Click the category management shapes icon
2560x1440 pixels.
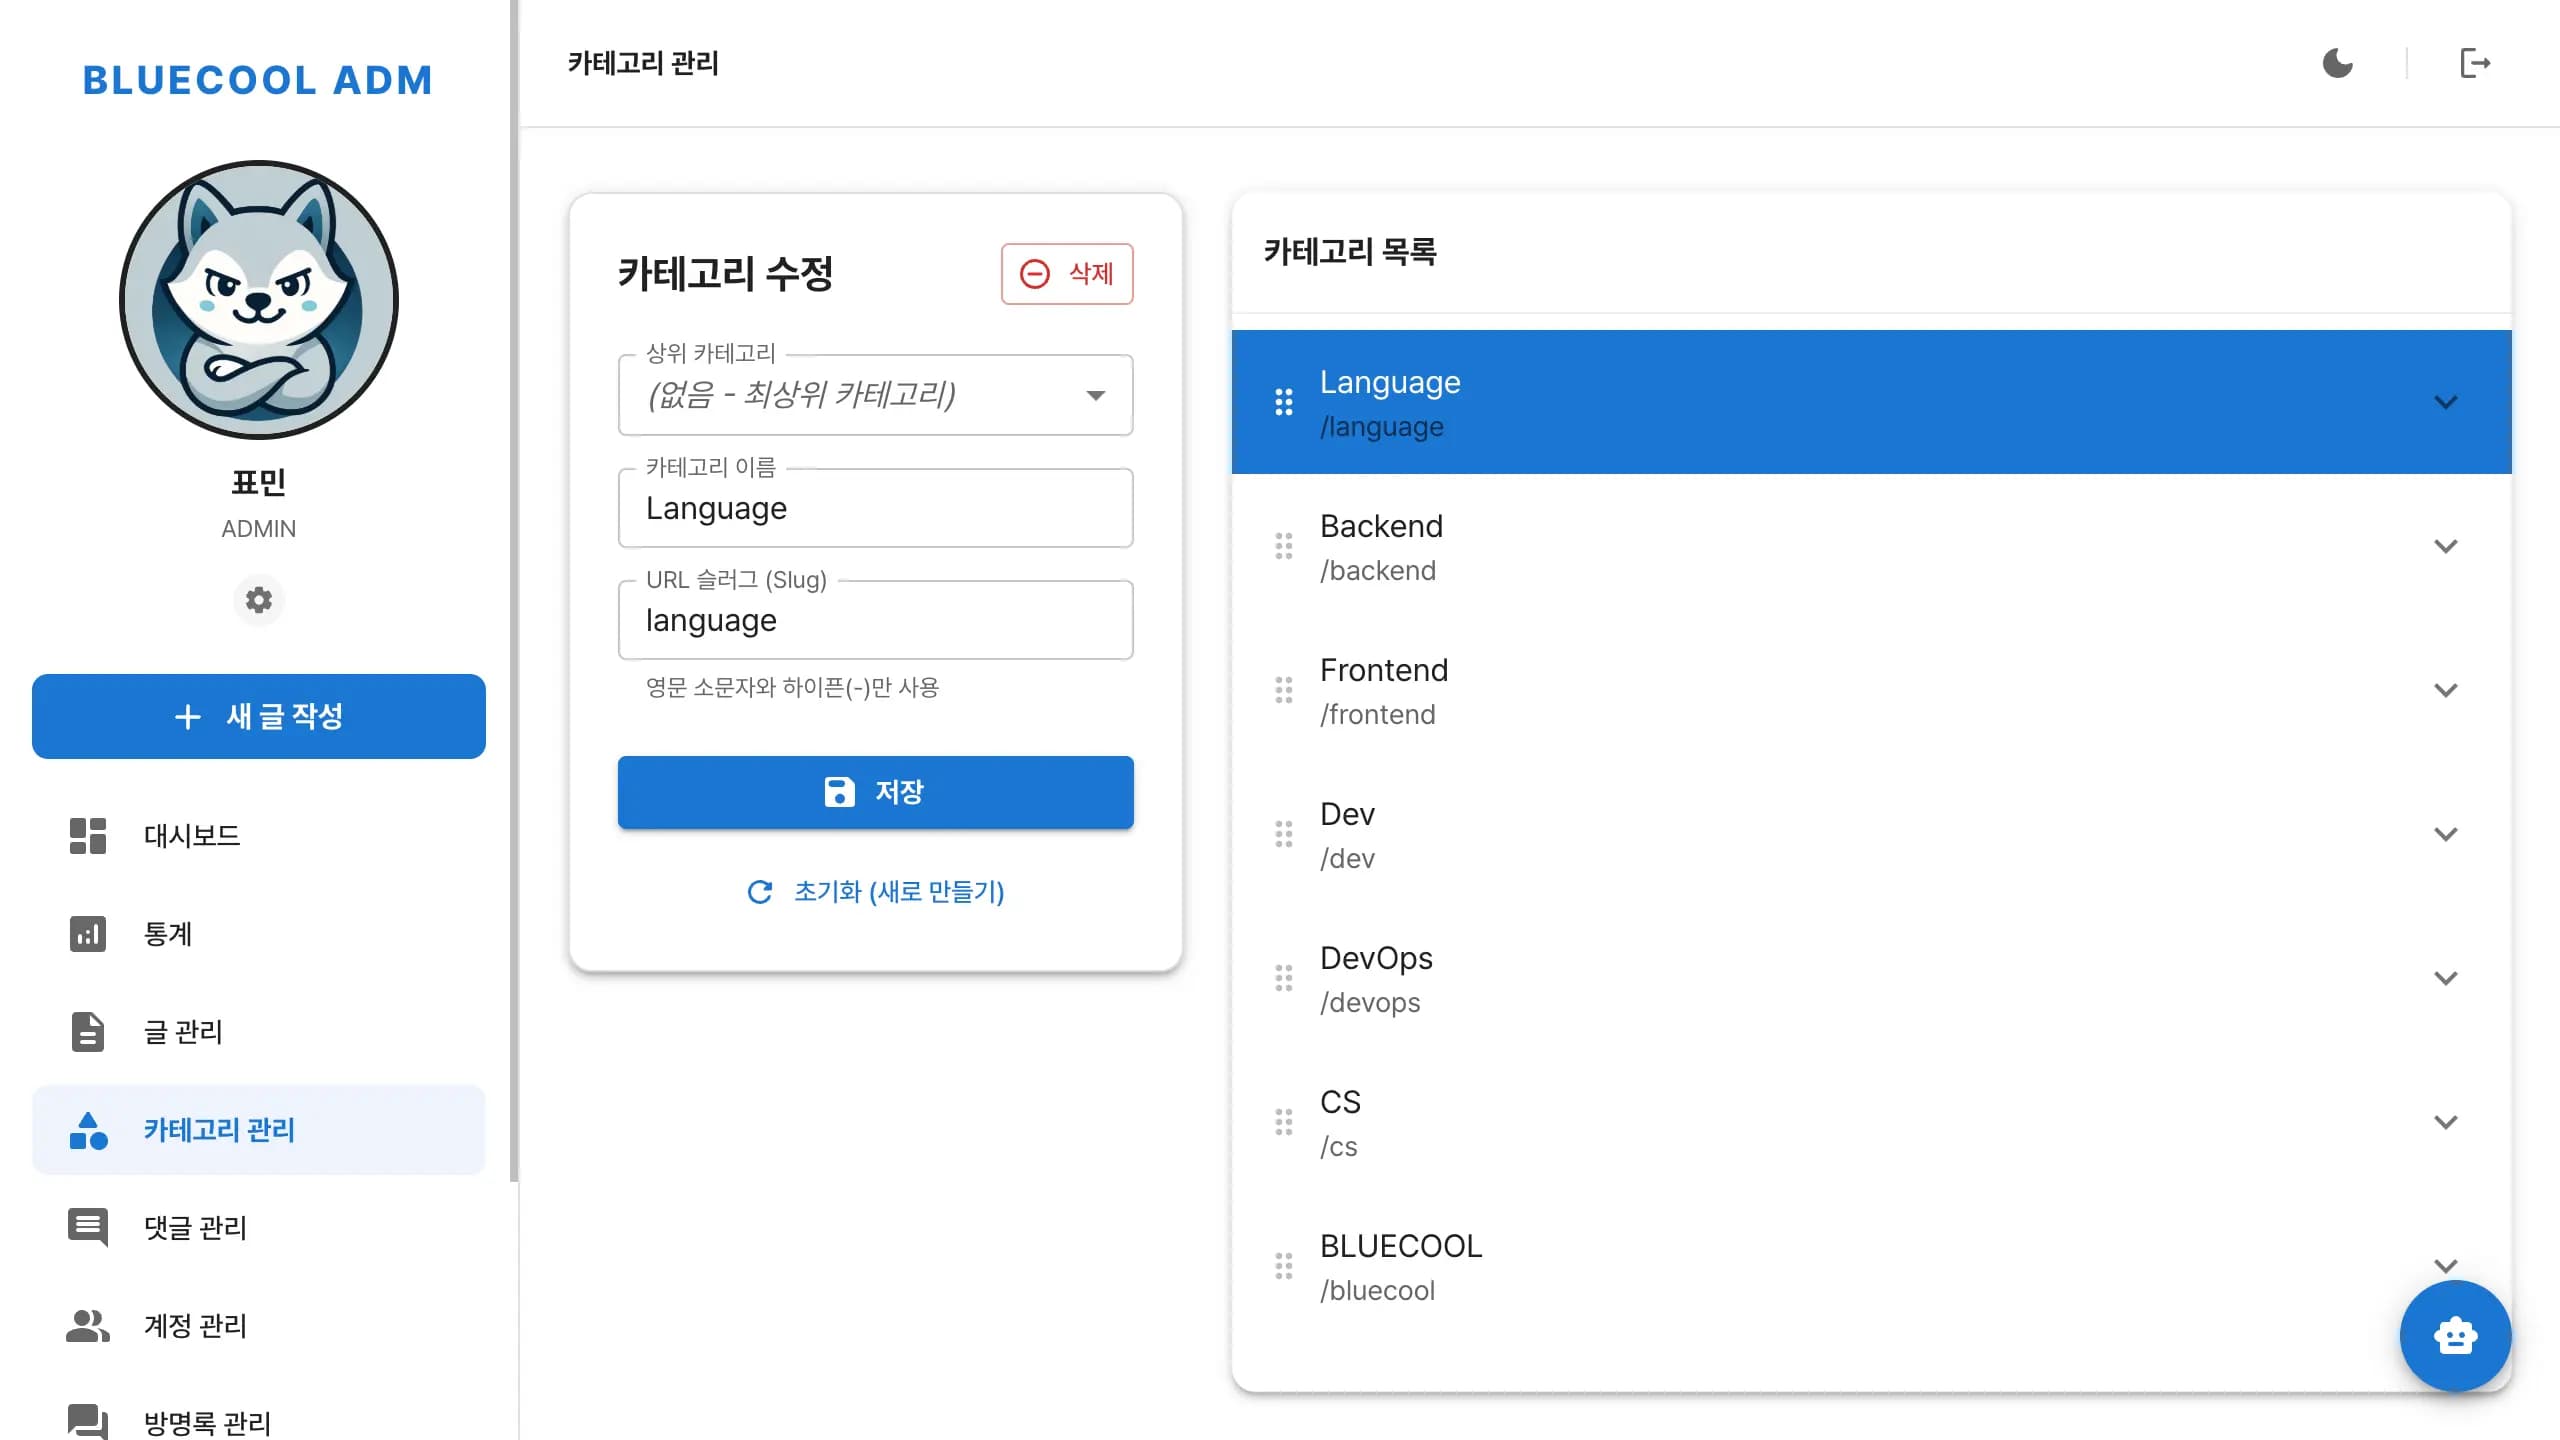87,1130
